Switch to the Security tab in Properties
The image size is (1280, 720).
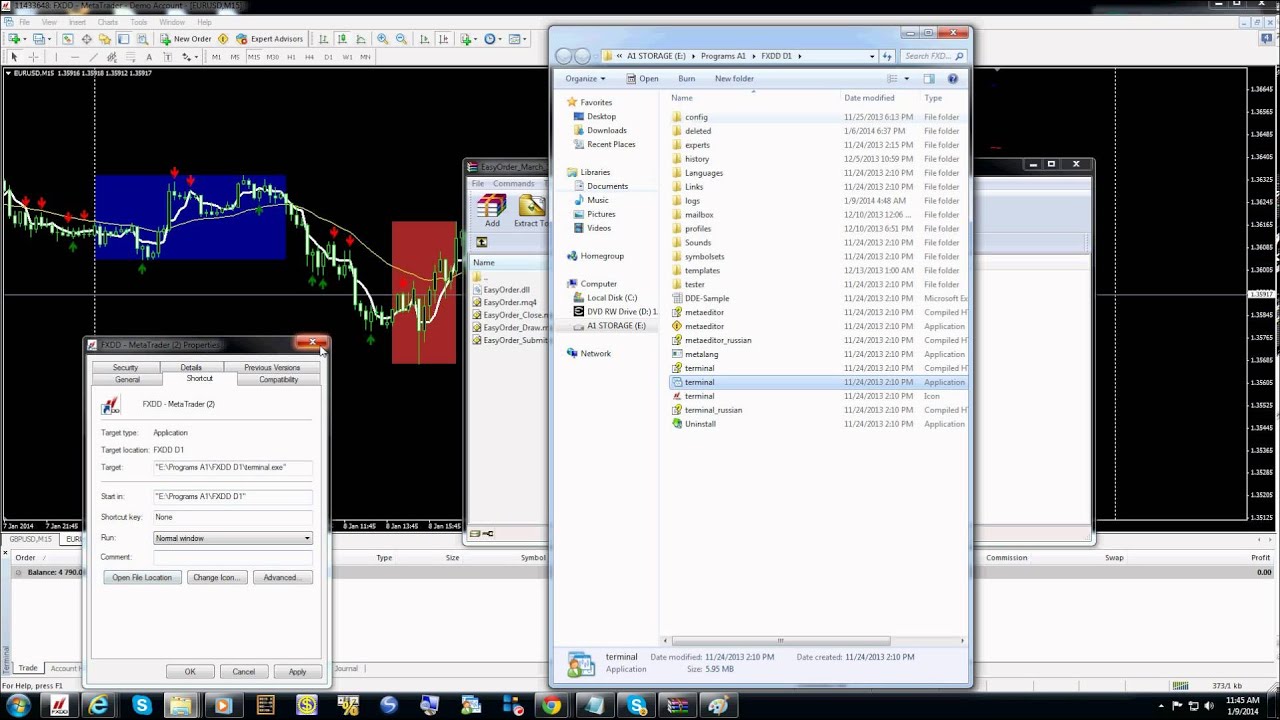click(x=125, y=367)
